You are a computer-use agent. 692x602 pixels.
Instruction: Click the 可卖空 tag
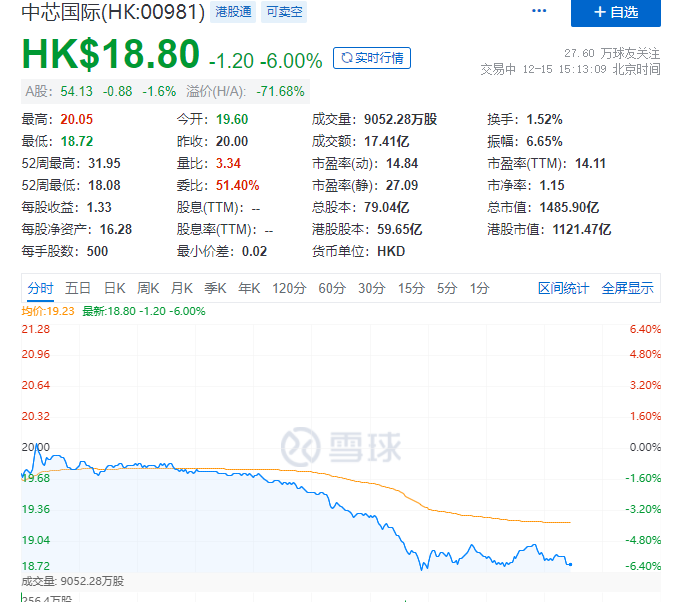[284, 12]
